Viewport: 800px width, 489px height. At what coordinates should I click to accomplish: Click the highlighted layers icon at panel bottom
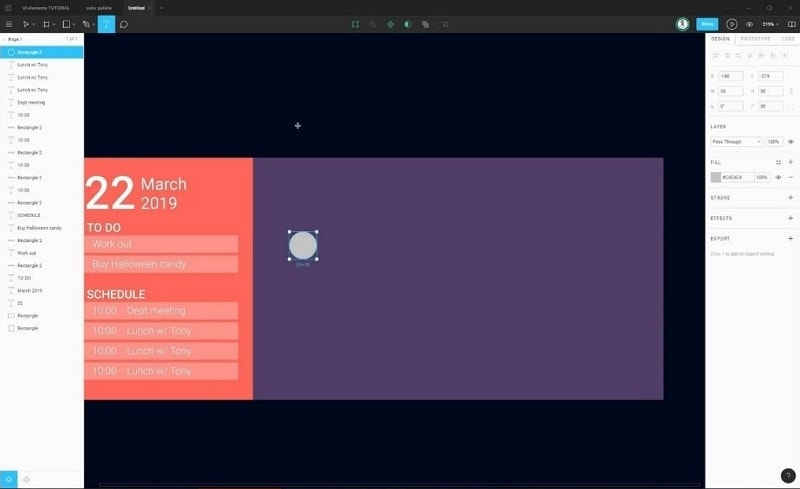[x=9, y=479]
